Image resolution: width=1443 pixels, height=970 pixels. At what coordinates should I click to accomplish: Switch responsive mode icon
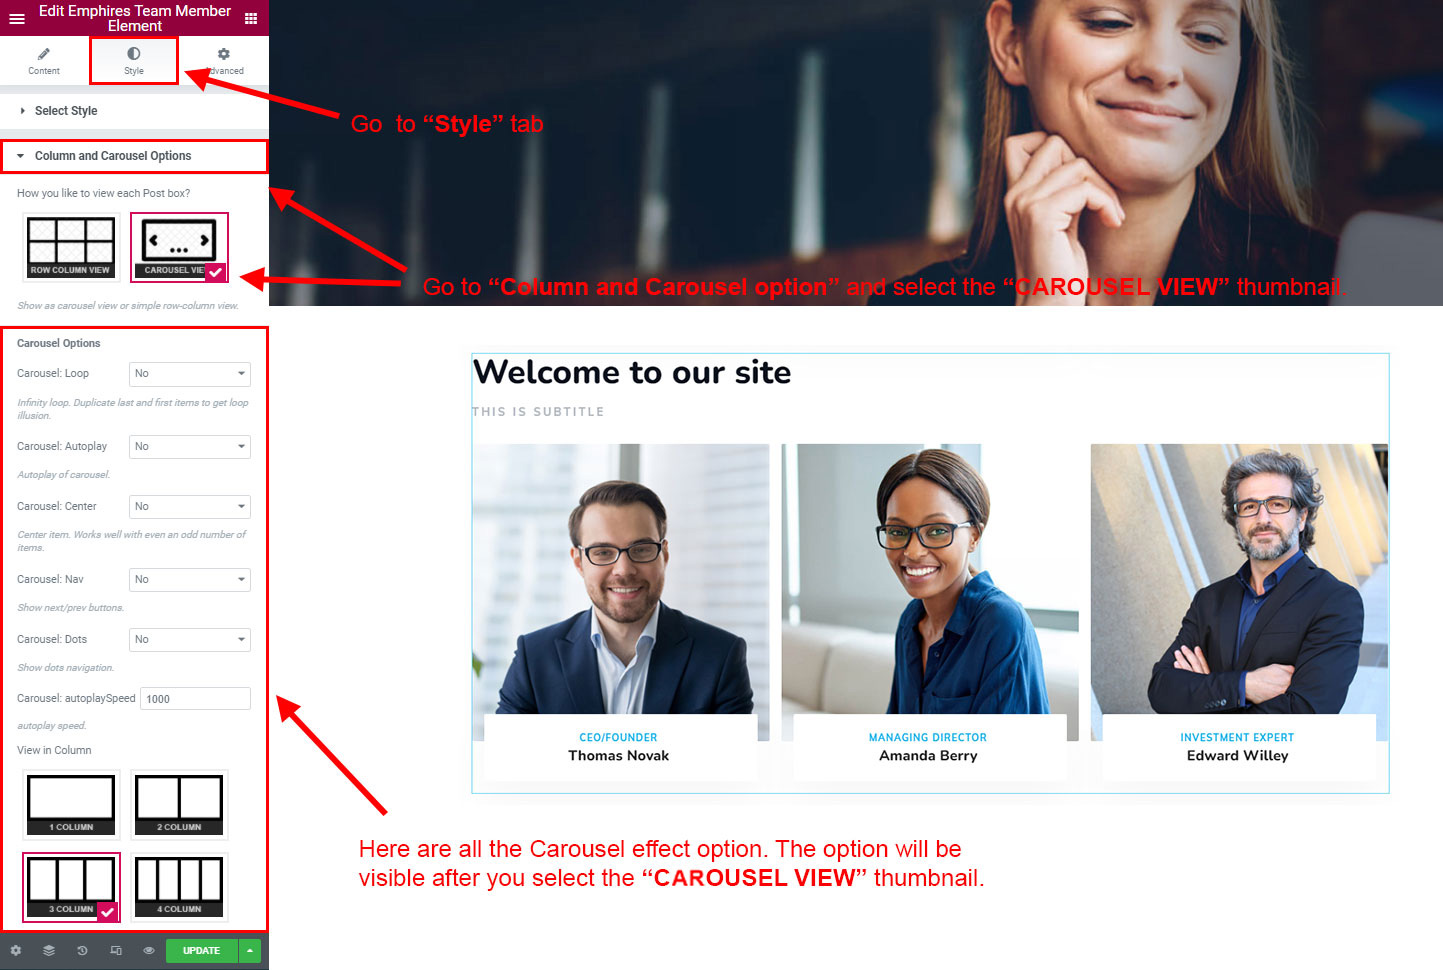point(116,950)
